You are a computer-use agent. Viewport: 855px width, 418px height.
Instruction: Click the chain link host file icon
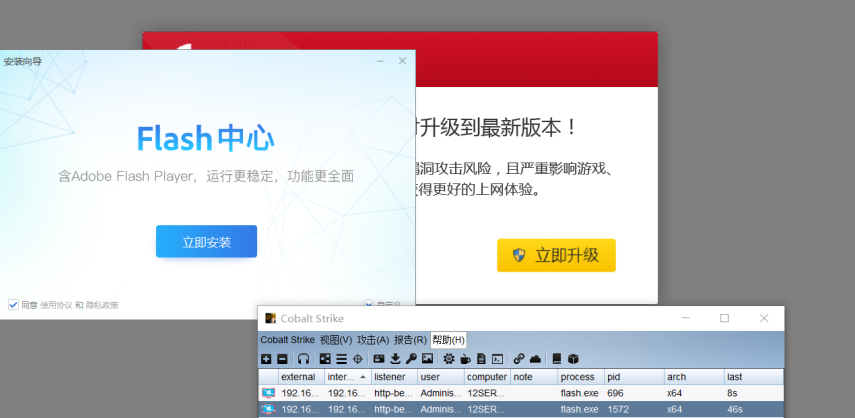pos(519,359)
